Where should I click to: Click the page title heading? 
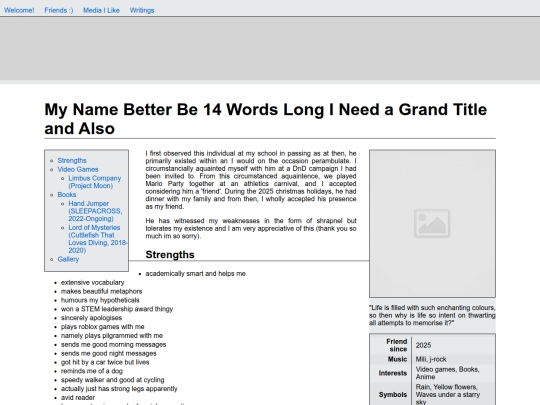(x=266, y=119)
